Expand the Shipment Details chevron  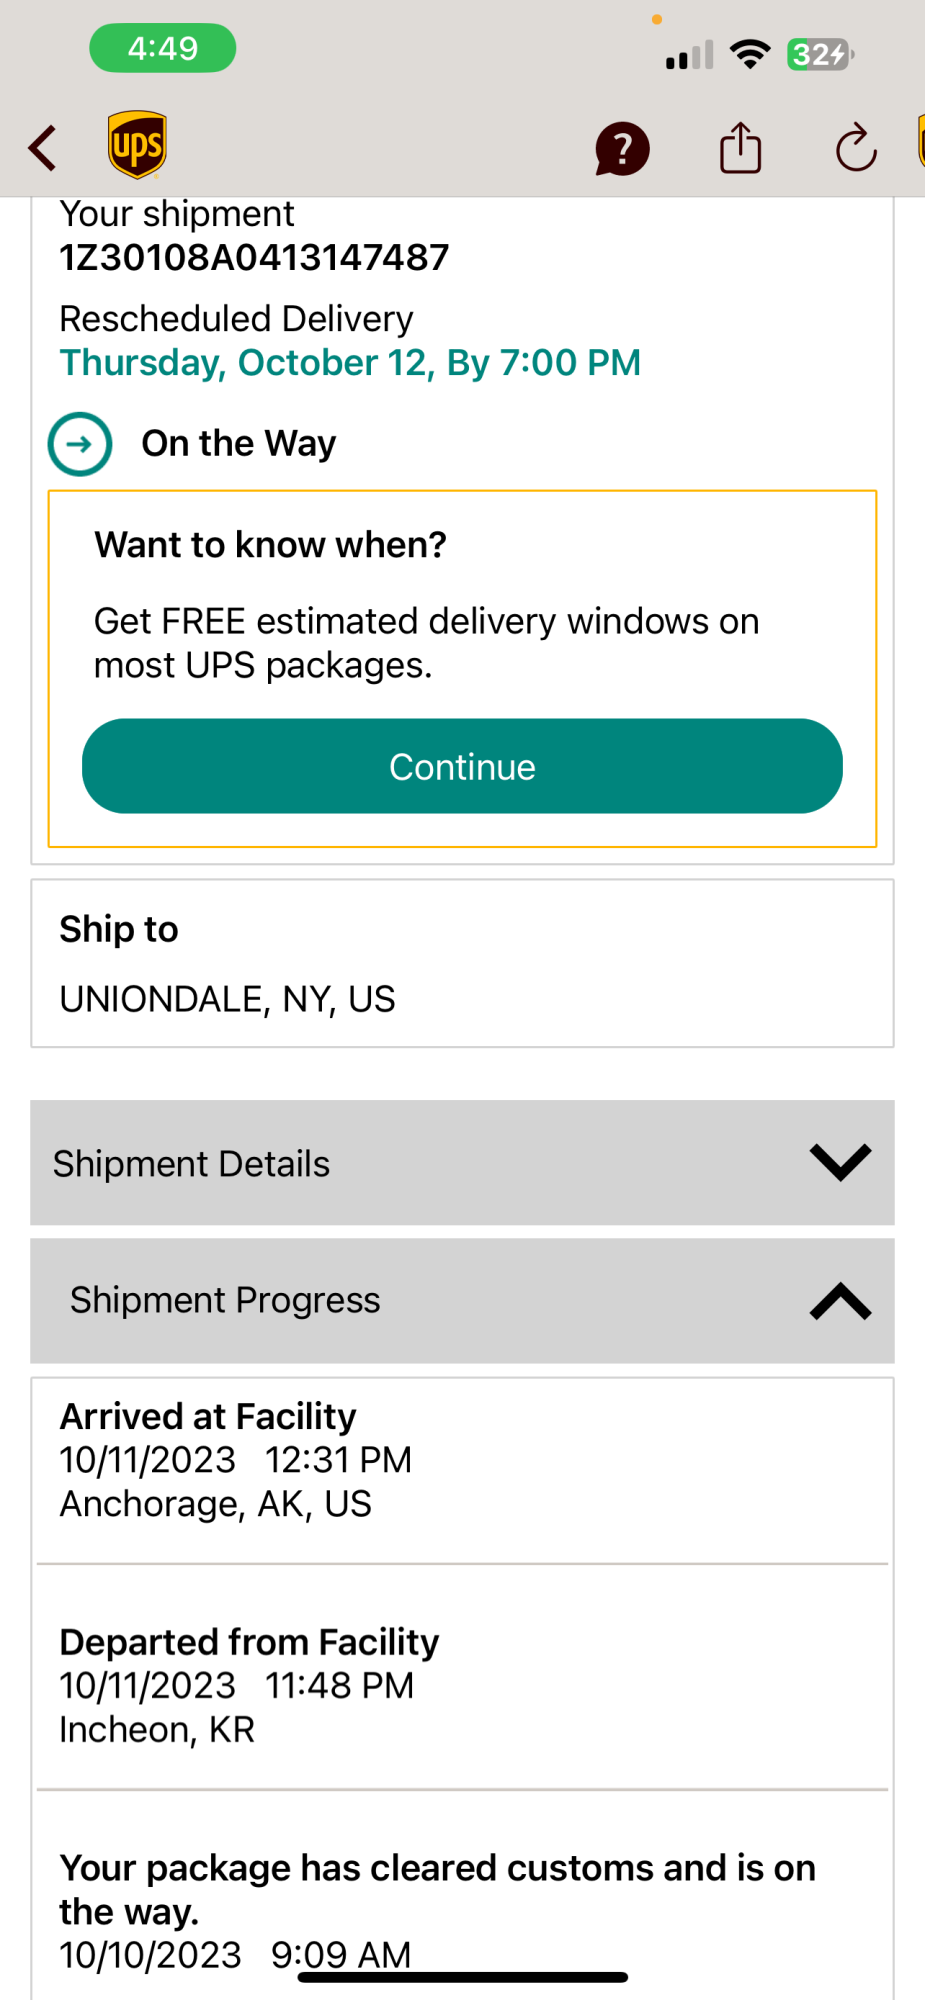click(840, 1162)
